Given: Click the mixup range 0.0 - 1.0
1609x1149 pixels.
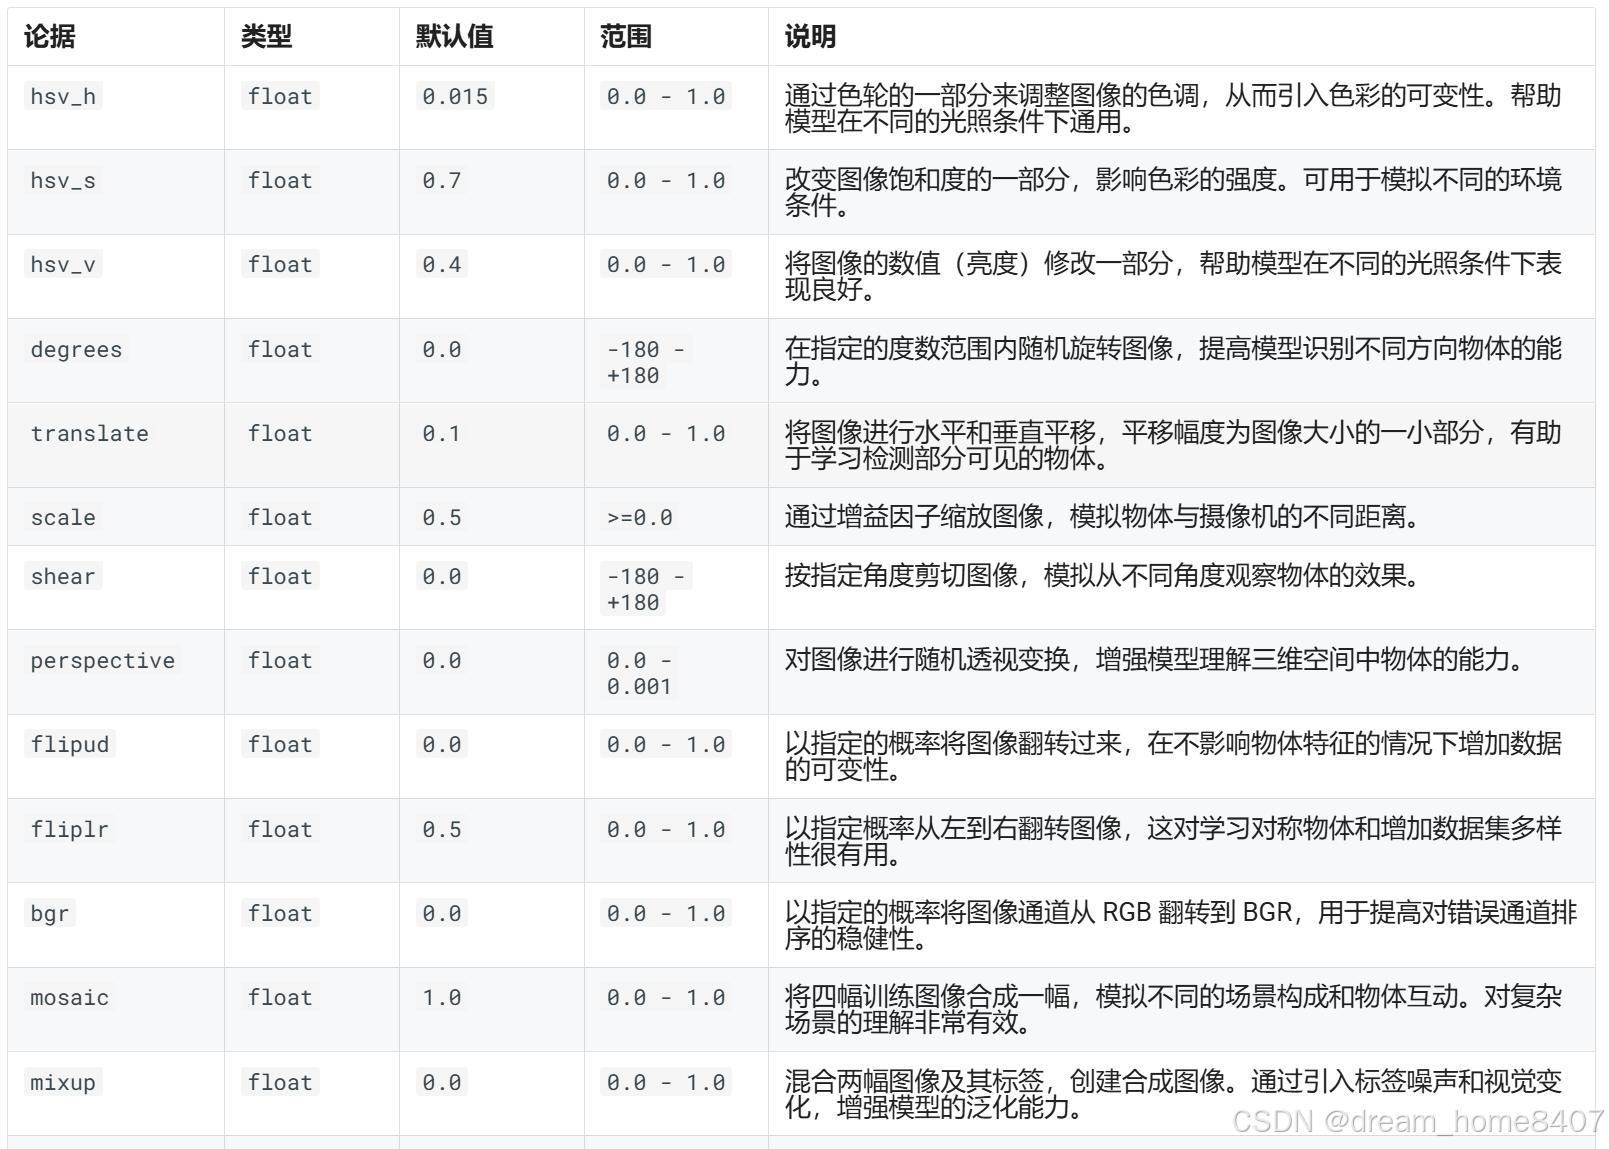Looking at the screenshot, I should [666, 1082].
